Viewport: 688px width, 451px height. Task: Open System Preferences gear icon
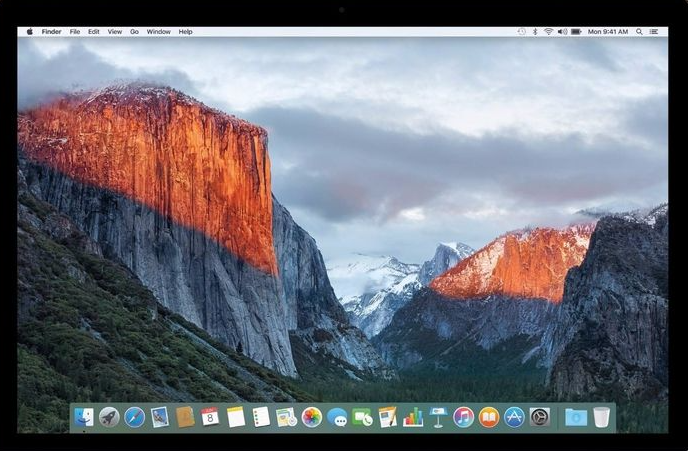click(540, 417)
